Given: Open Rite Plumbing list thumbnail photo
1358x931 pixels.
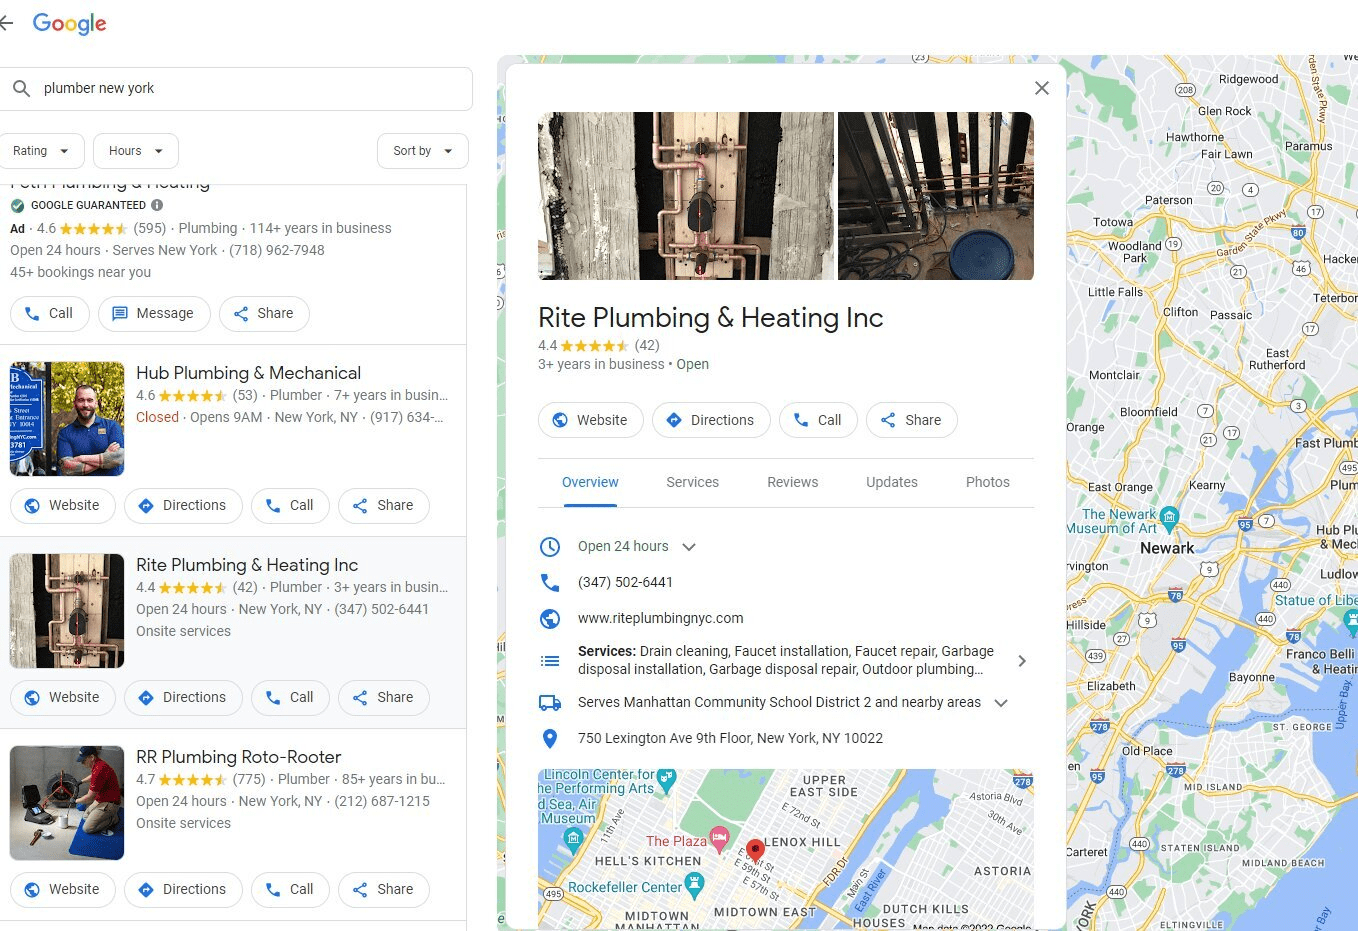Looking at the screenshot, I should point(67,611).
